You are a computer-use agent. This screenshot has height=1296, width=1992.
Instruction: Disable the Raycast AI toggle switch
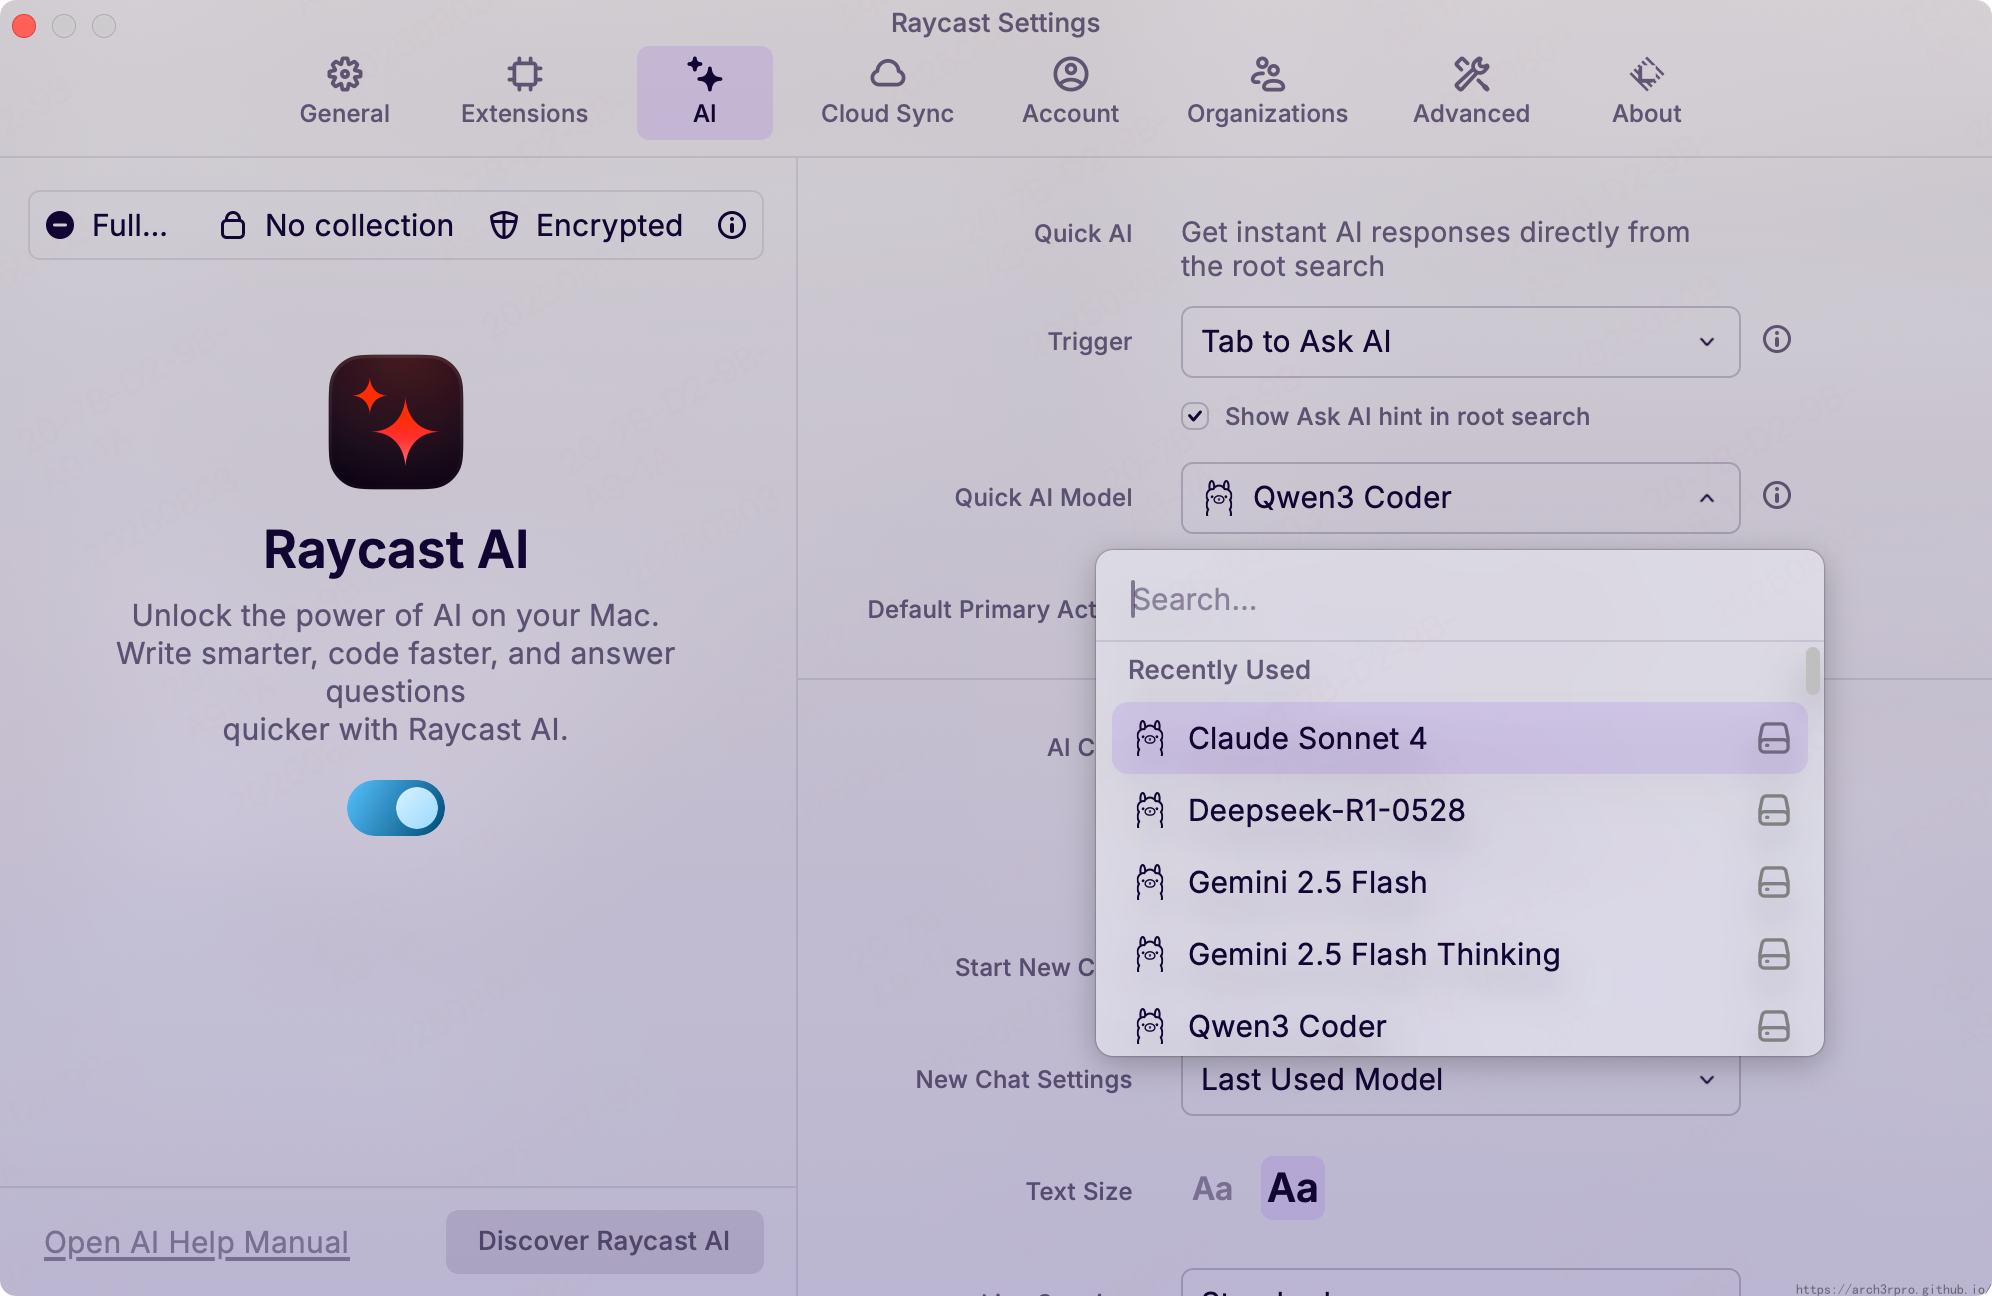tap(396, 808)
